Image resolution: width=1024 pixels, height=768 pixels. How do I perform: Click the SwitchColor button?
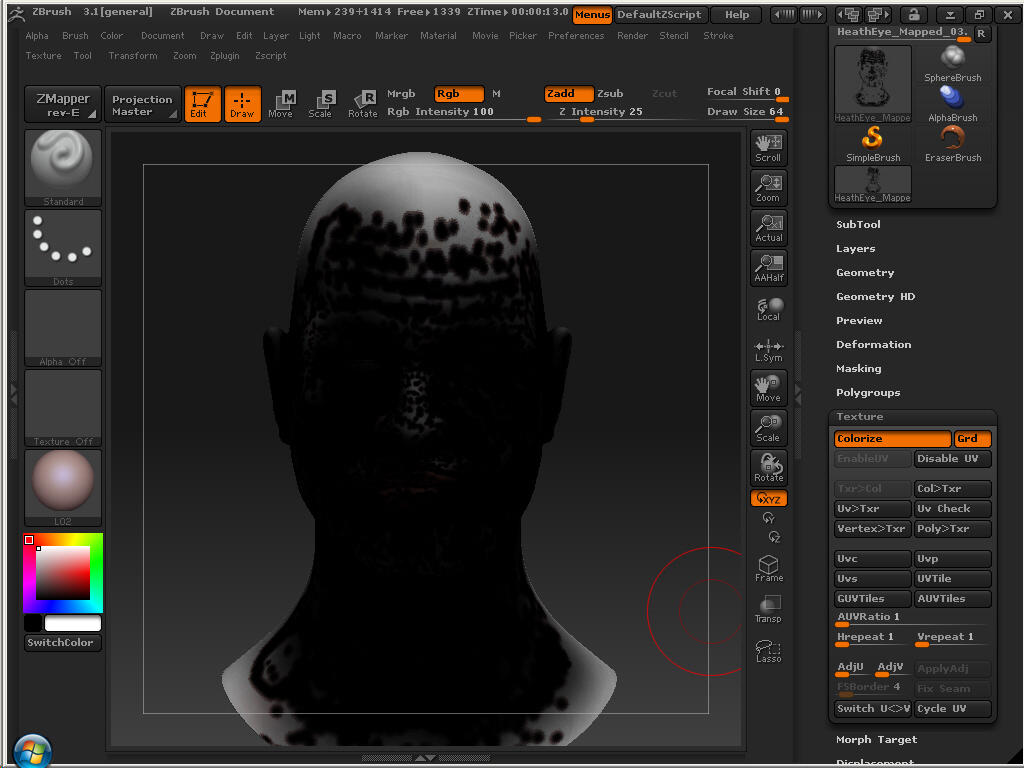pyautogui.click(x=62, y=643)
